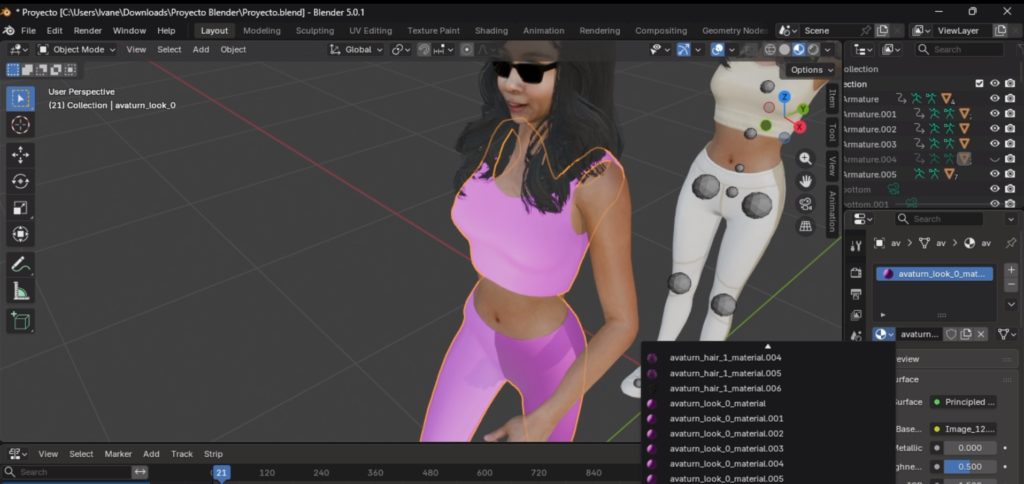The image size is (1024, 484).
Task: Activate the Measure tool
Action: [20, 291]
